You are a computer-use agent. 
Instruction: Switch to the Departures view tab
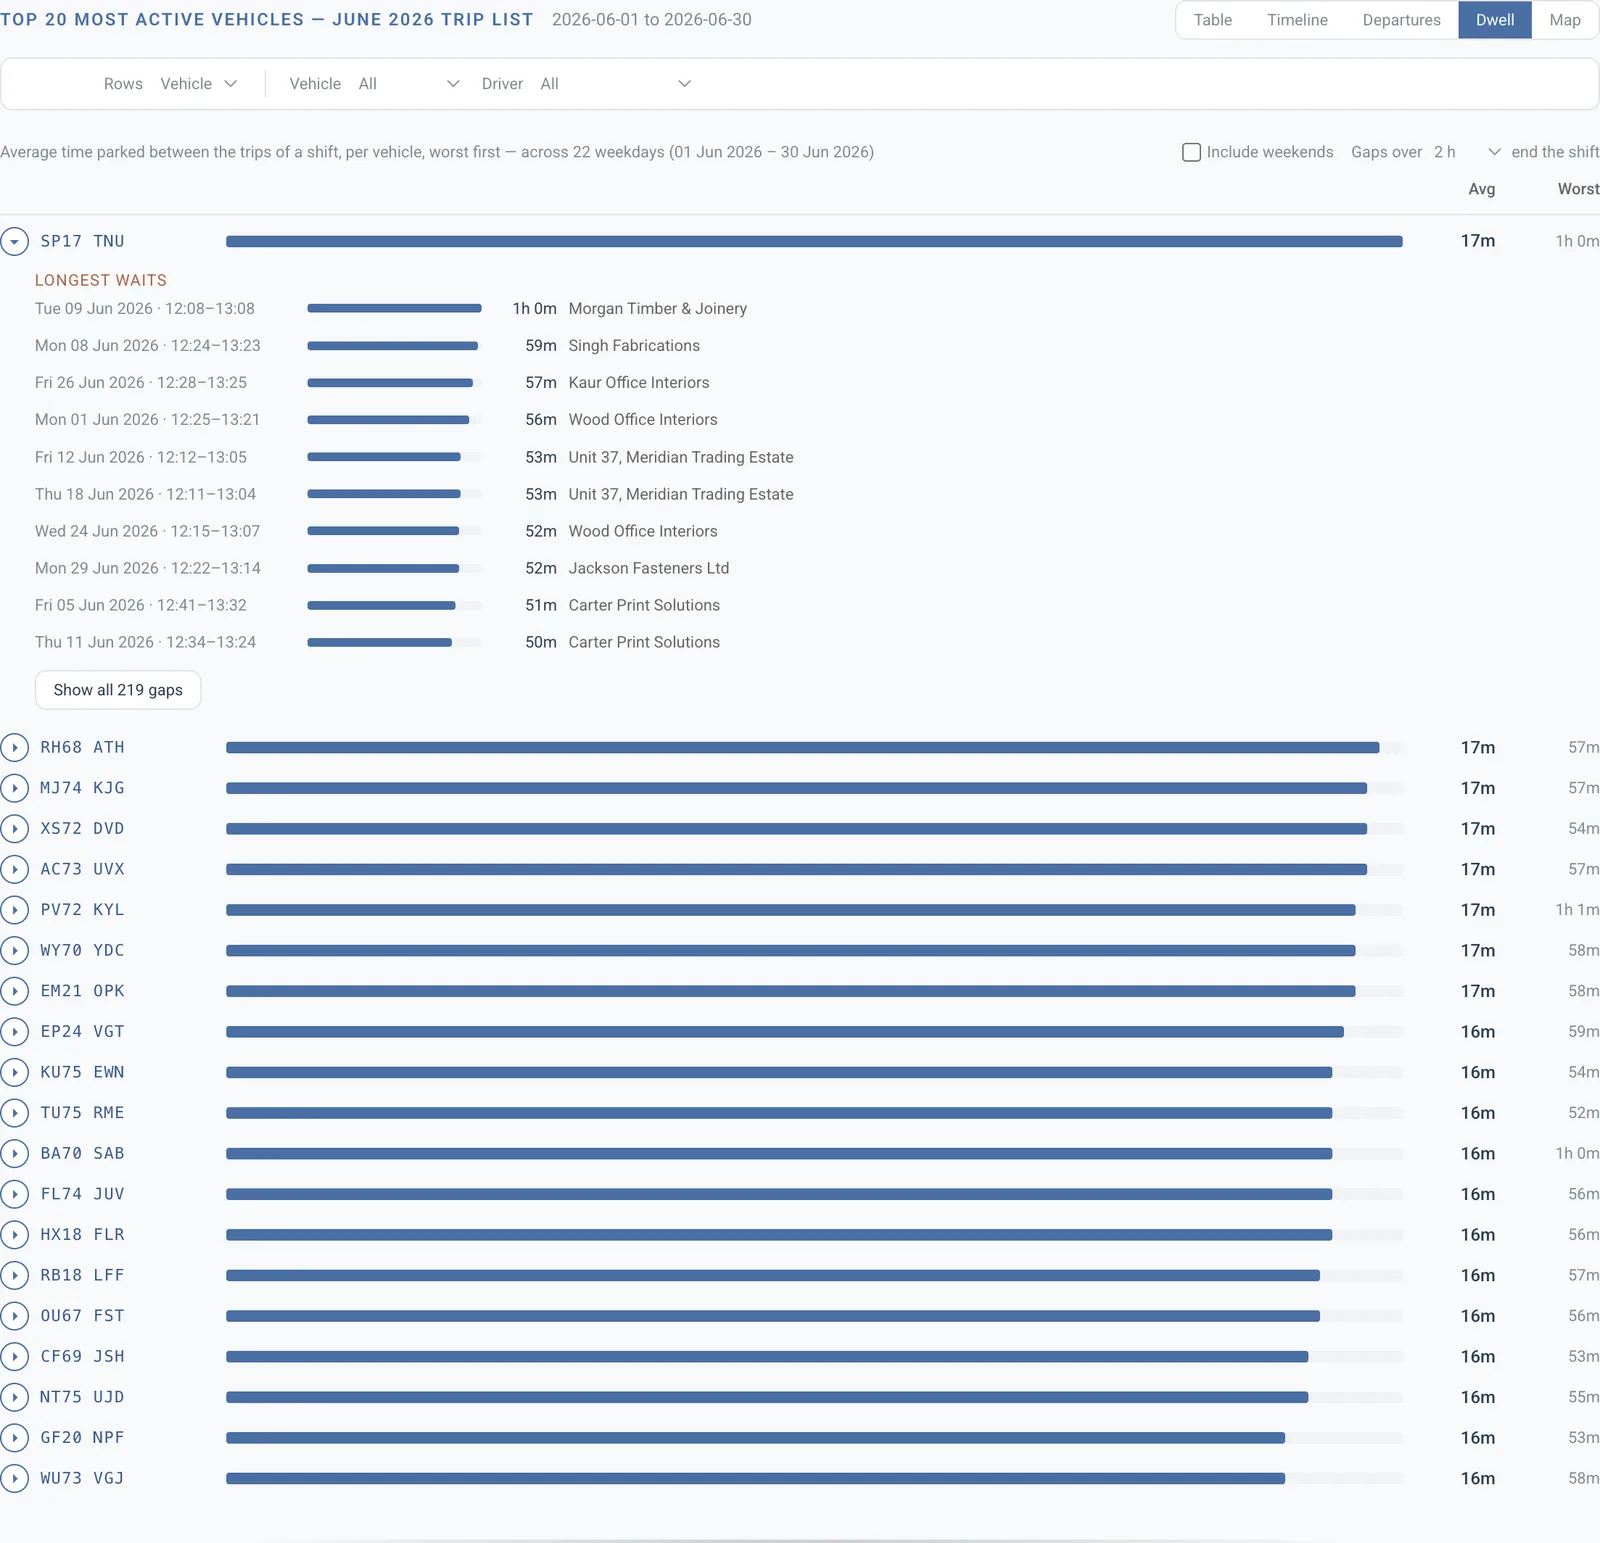click(1401, 20)
